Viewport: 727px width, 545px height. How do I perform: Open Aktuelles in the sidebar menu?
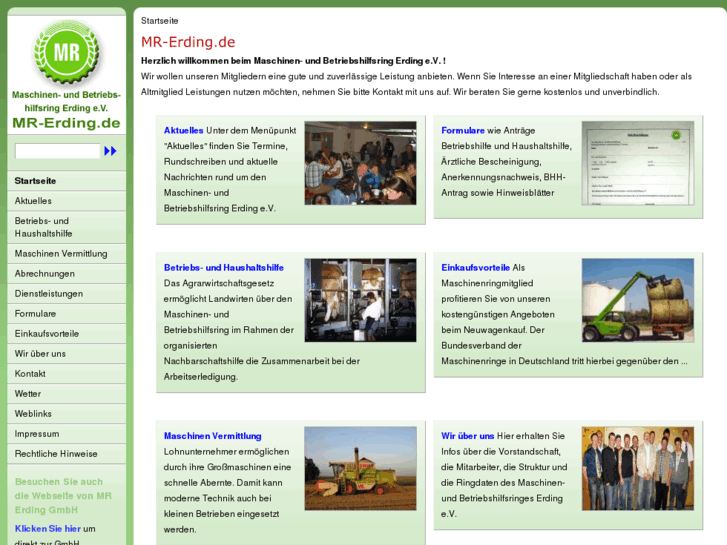(67, 201)
